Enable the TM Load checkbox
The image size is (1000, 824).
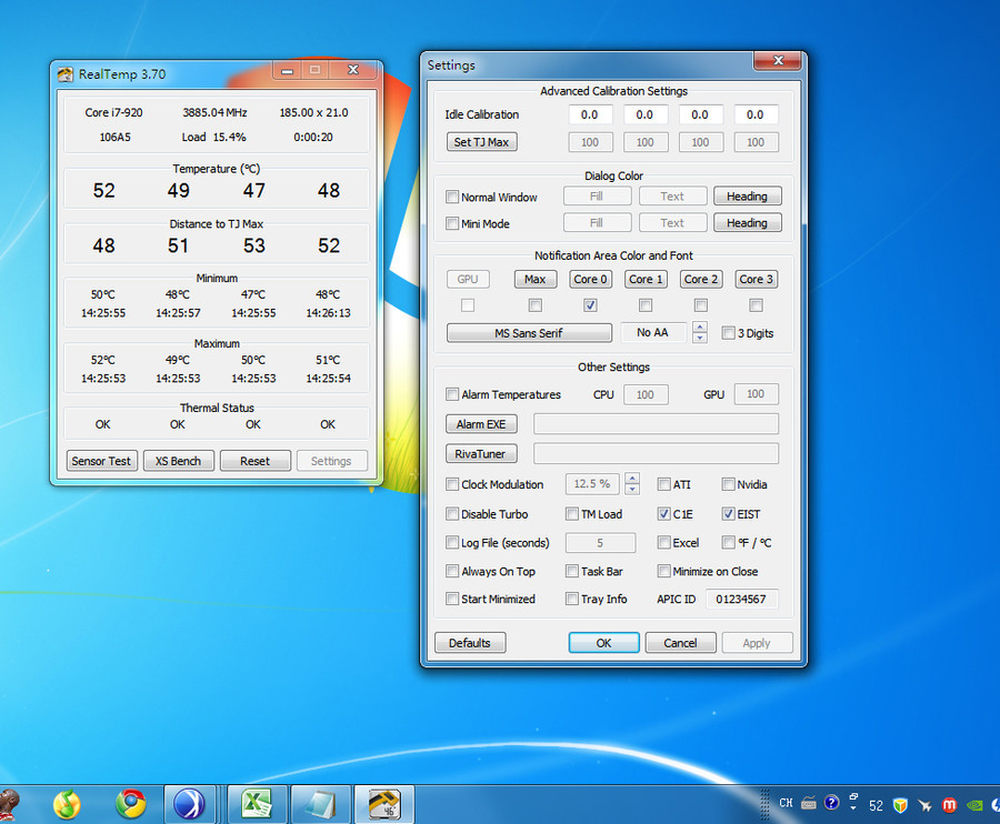(572, 514)
